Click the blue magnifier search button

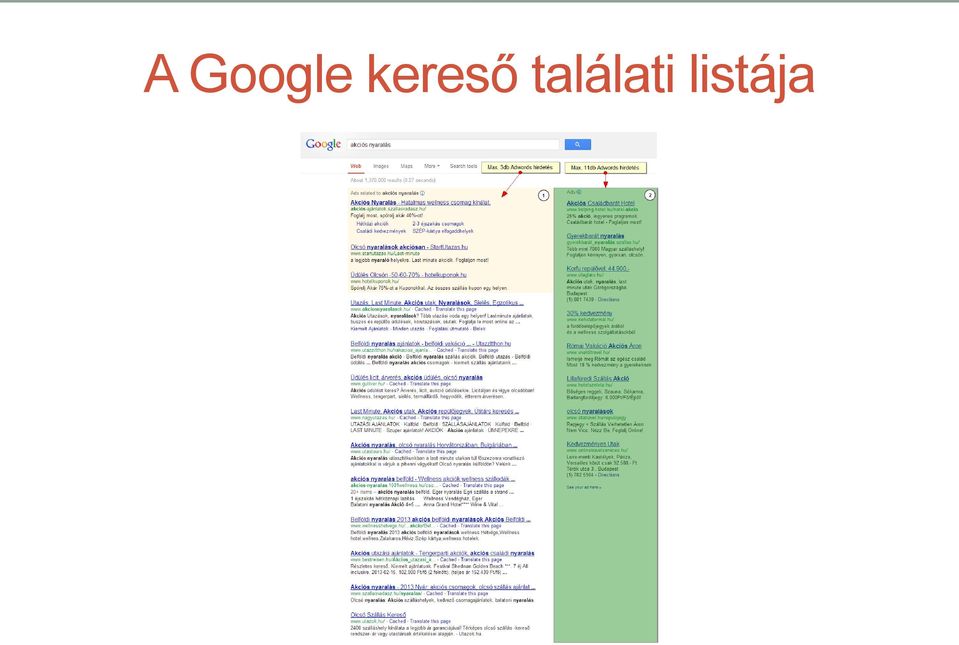[x=577, y=144]
